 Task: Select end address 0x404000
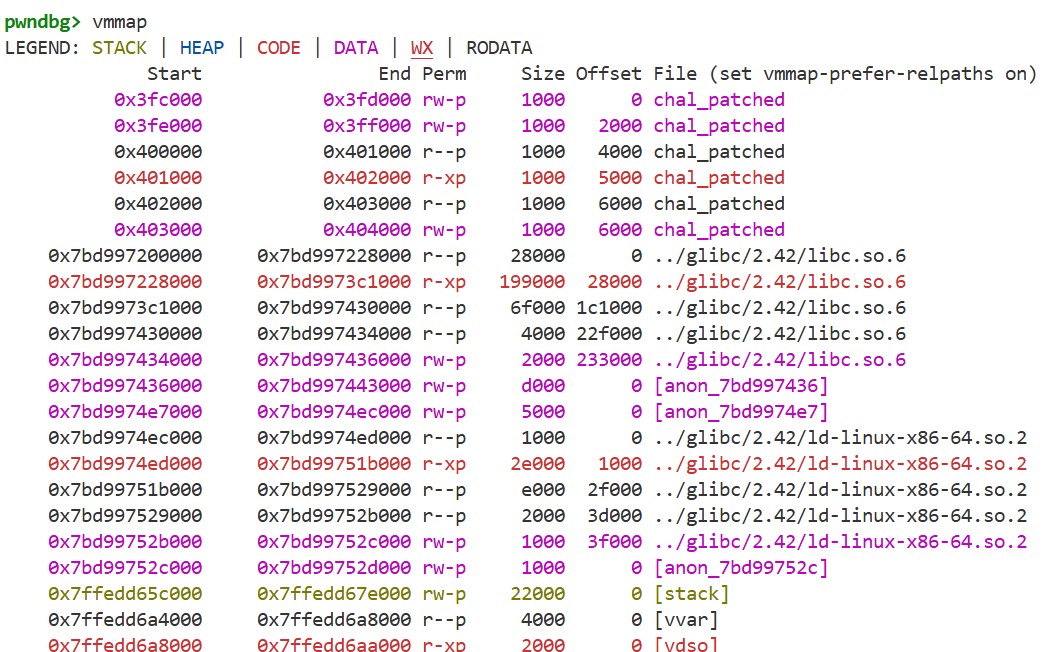tap(367, 230)
